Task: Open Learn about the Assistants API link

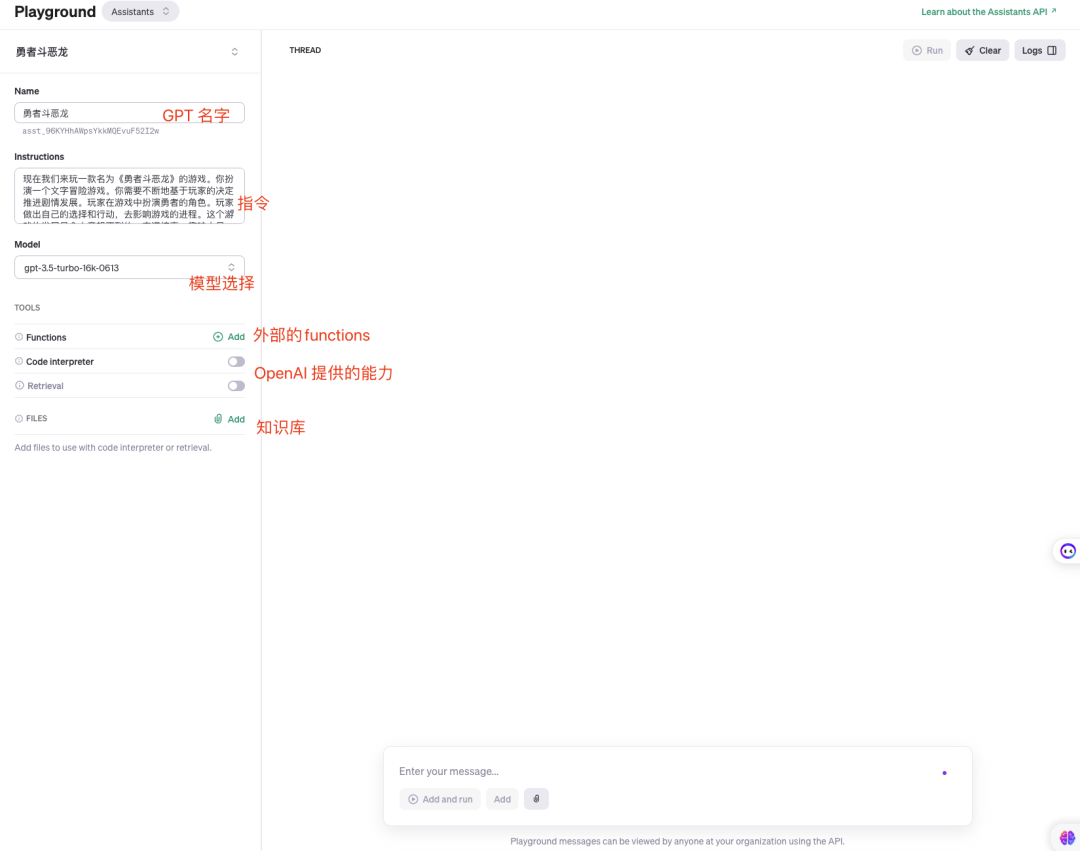Action: (988, 12)
